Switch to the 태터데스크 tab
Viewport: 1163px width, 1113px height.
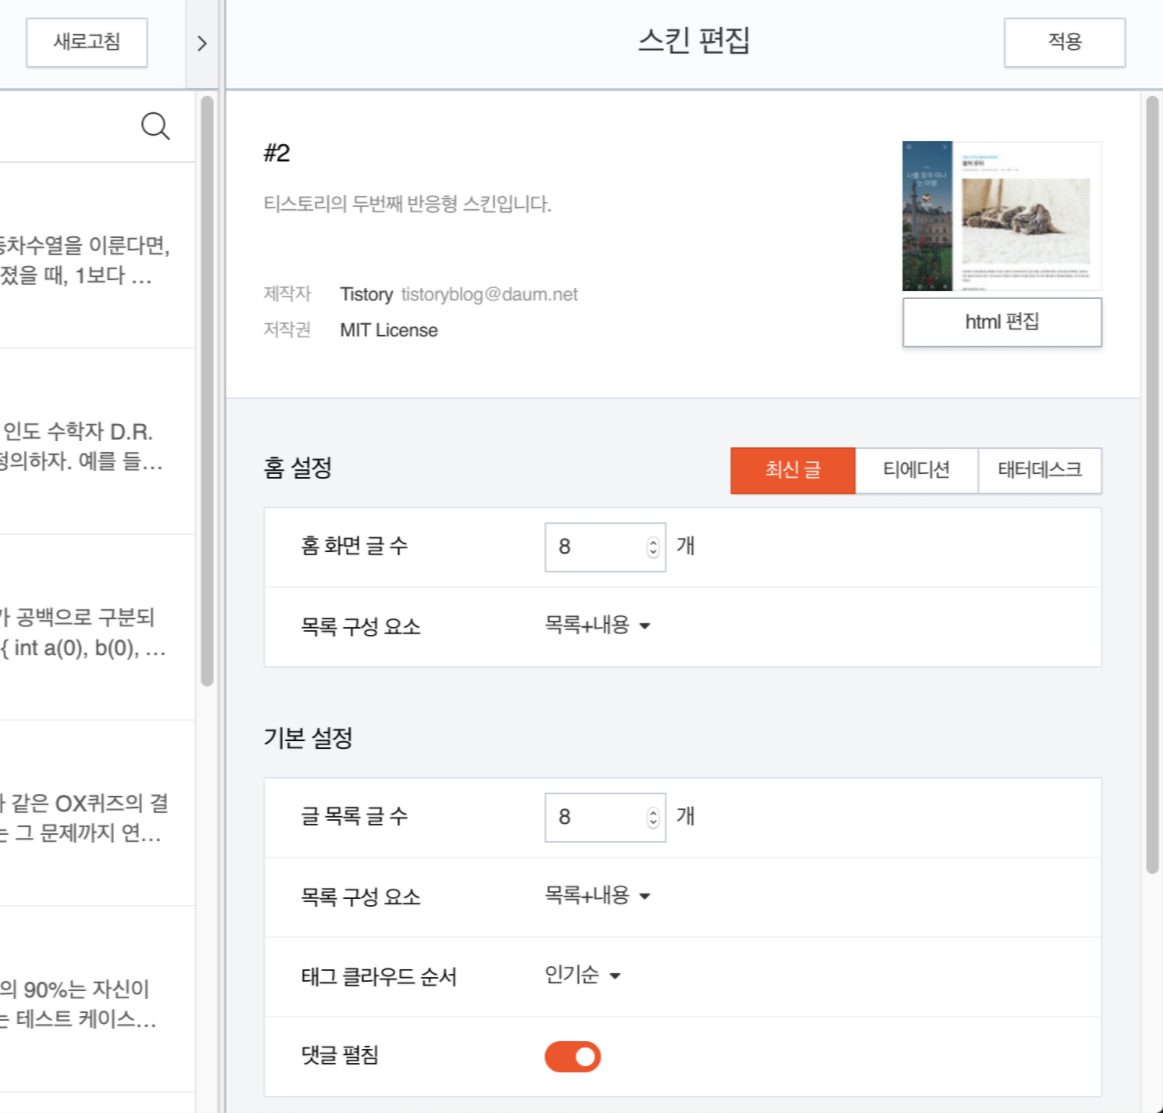(x=1039, y=470)
